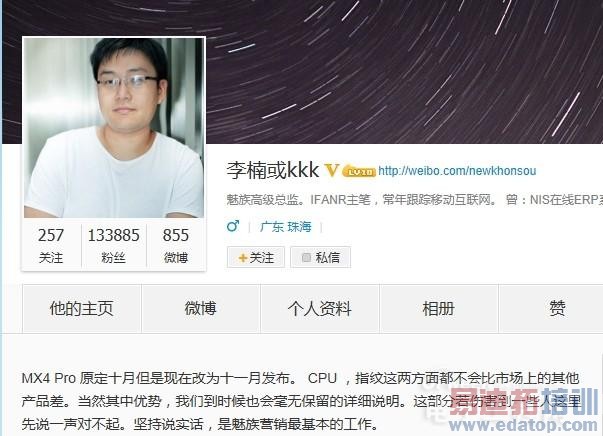
Task: Open the 赞 tab
Action: (x=557, y=308)
